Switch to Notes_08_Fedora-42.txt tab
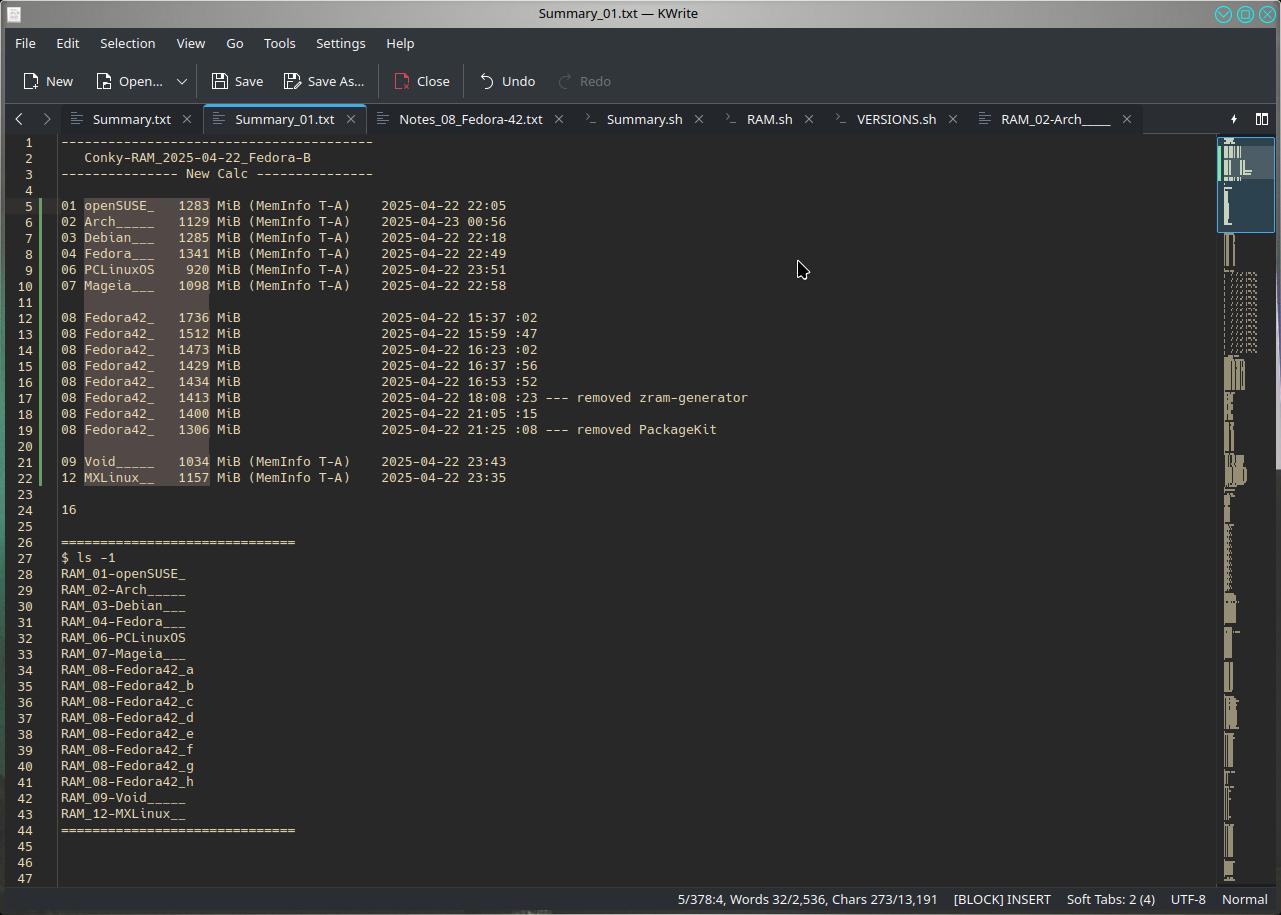 click(x=470, y=119)
